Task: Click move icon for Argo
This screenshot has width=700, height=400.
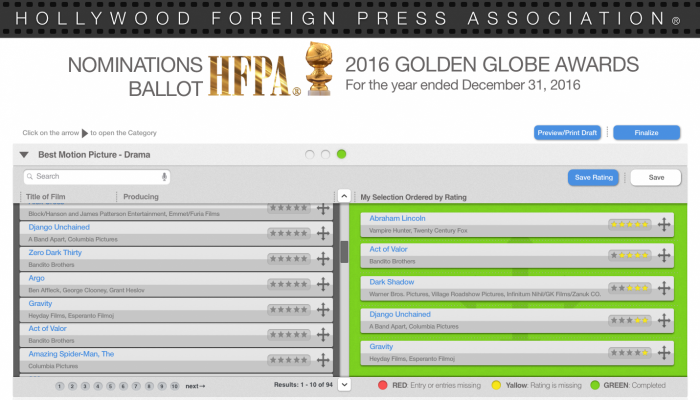Action: tap(323, 284)
